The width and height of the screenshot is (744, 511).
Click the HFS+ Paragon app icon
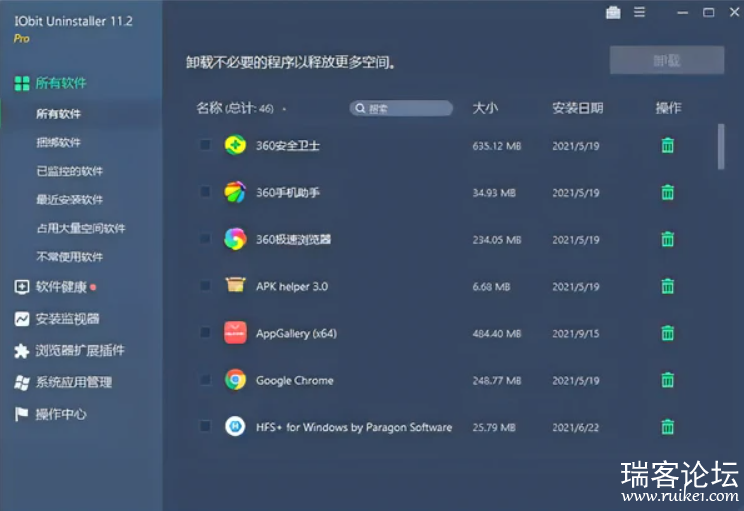[235, 426]
